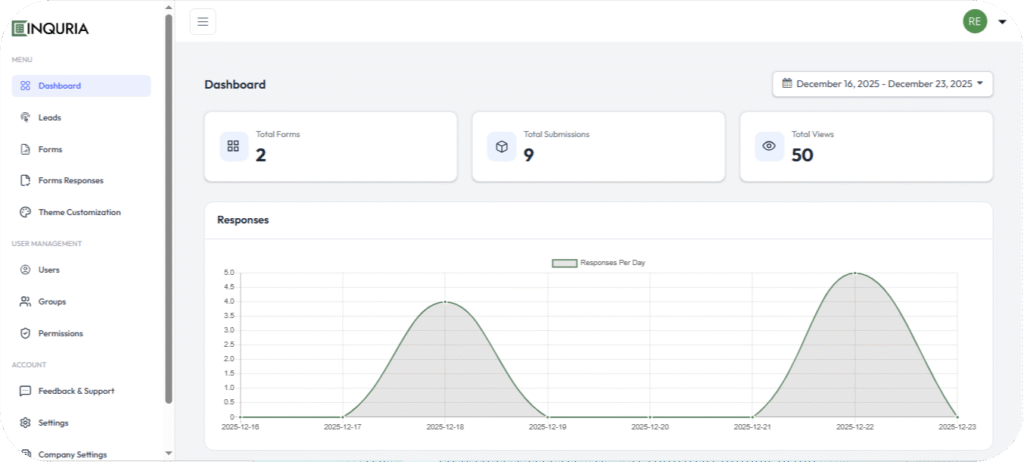Click the Users person icon
Viewport: 1024px width, 462px height.
tap(25, 270)
